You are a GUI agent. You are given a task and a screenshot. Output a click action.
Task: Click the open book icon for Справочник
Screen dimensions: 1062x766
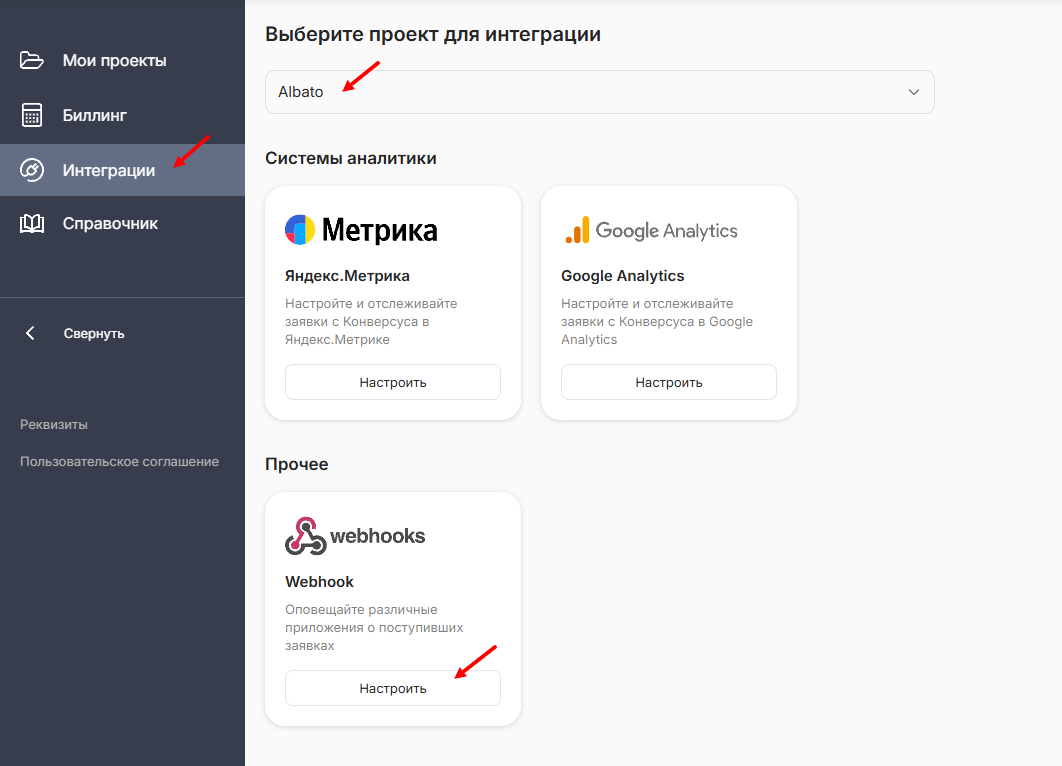pos(32,224)
